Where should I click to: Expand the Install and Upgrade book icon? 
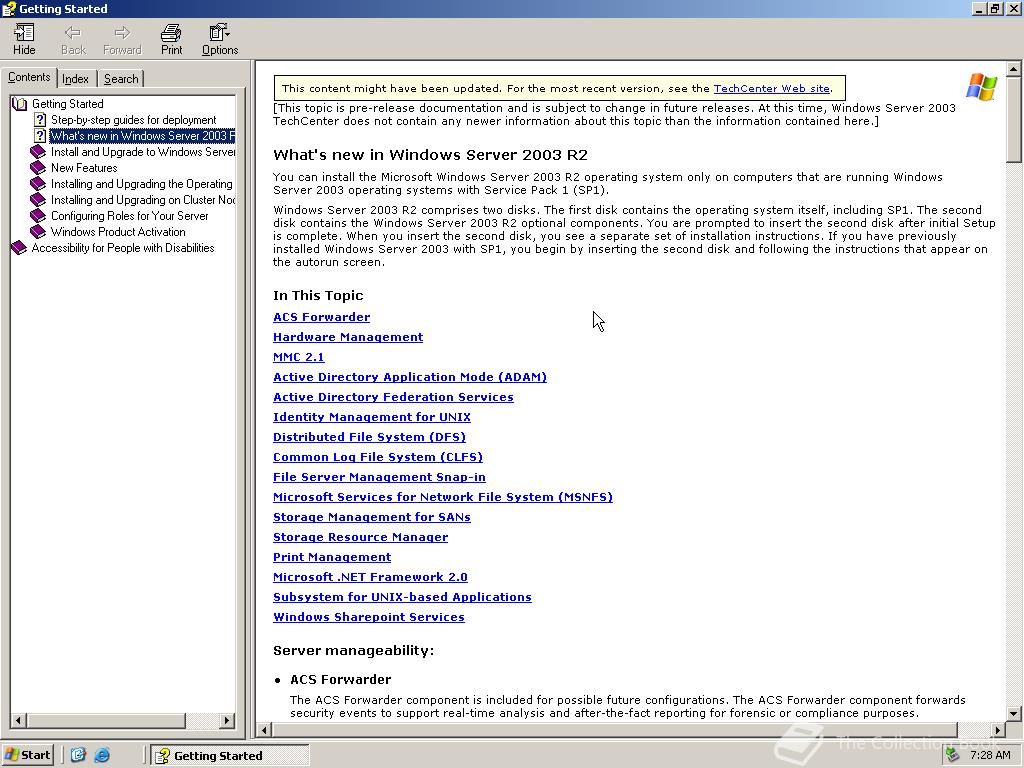[x=39, y=152]
